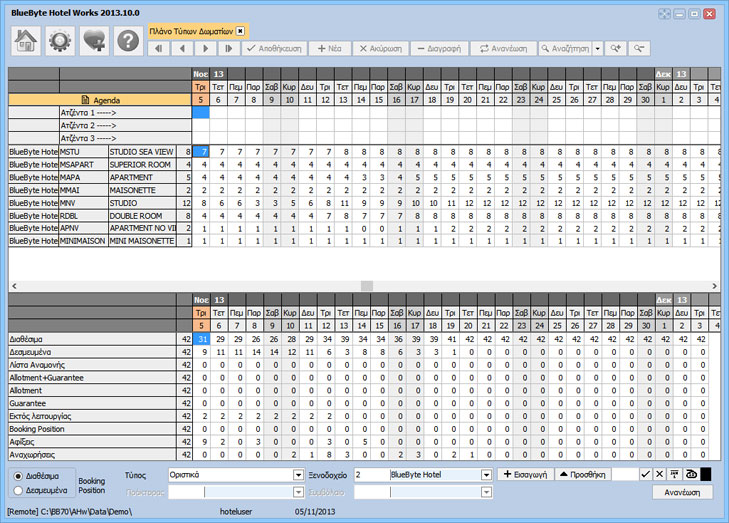
Task: Expand the Αναζήτηση dropdown arrow
Action: pyautogui.click(x=597, y=48)
